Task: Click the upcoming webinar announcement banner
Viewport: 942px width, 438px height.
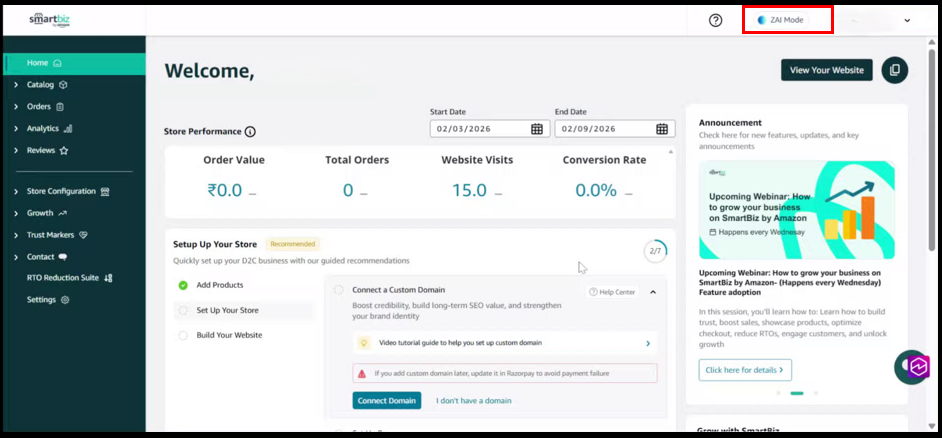Action: click(x=796, y=210)
